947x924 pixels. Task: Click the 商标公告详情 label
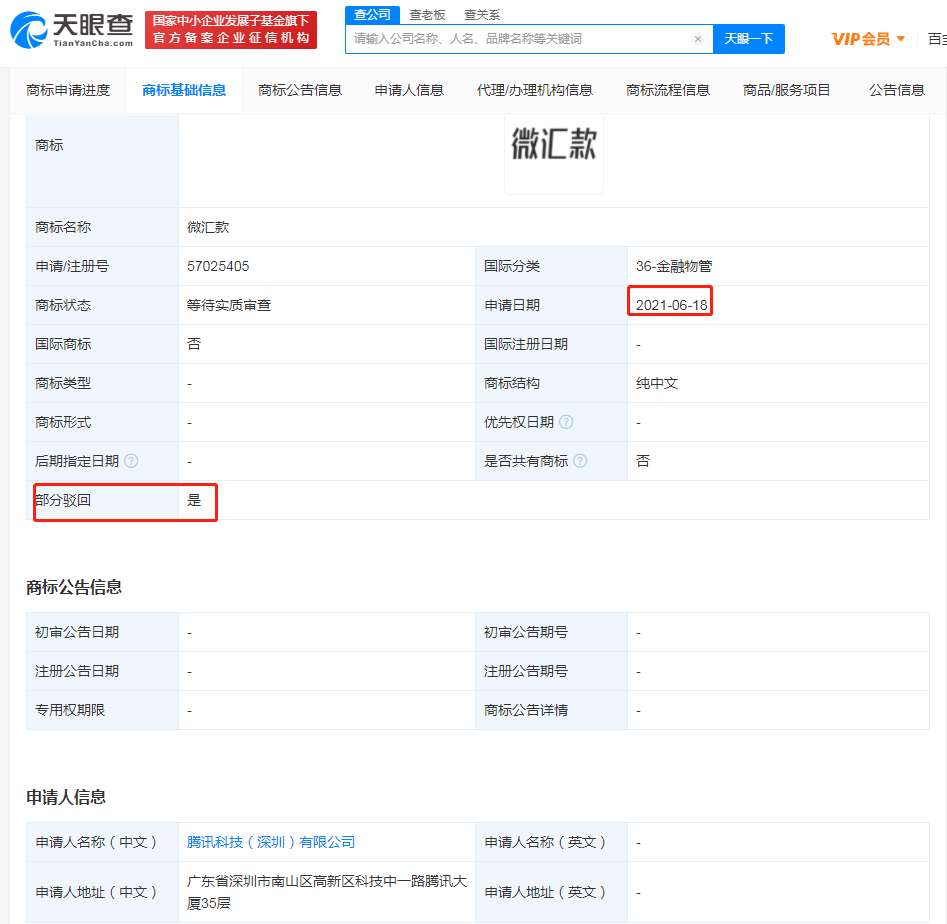pos(526,710)
